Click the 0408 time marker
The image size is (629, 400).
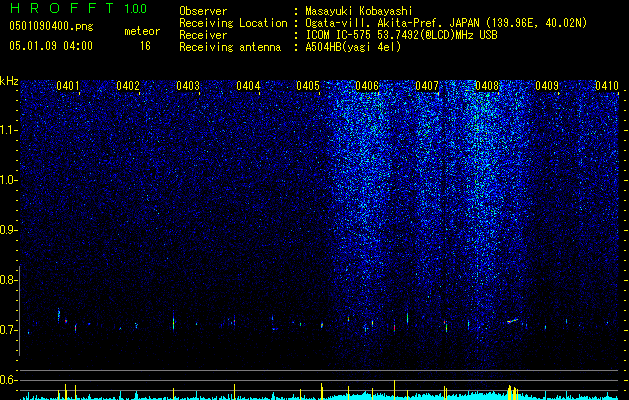point(487,86)
